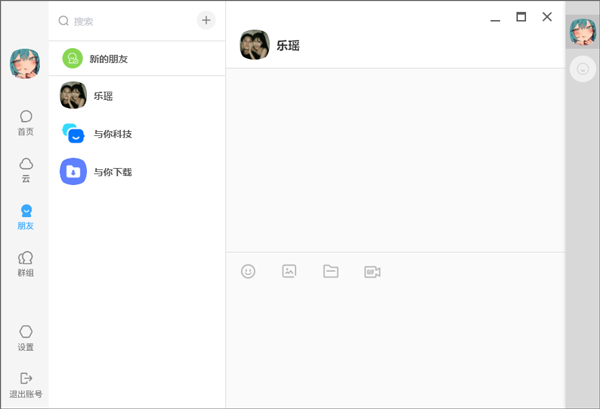Click the 乐瑶 name in chat header
Screen dimensions: 600x409
coord(288,46)
